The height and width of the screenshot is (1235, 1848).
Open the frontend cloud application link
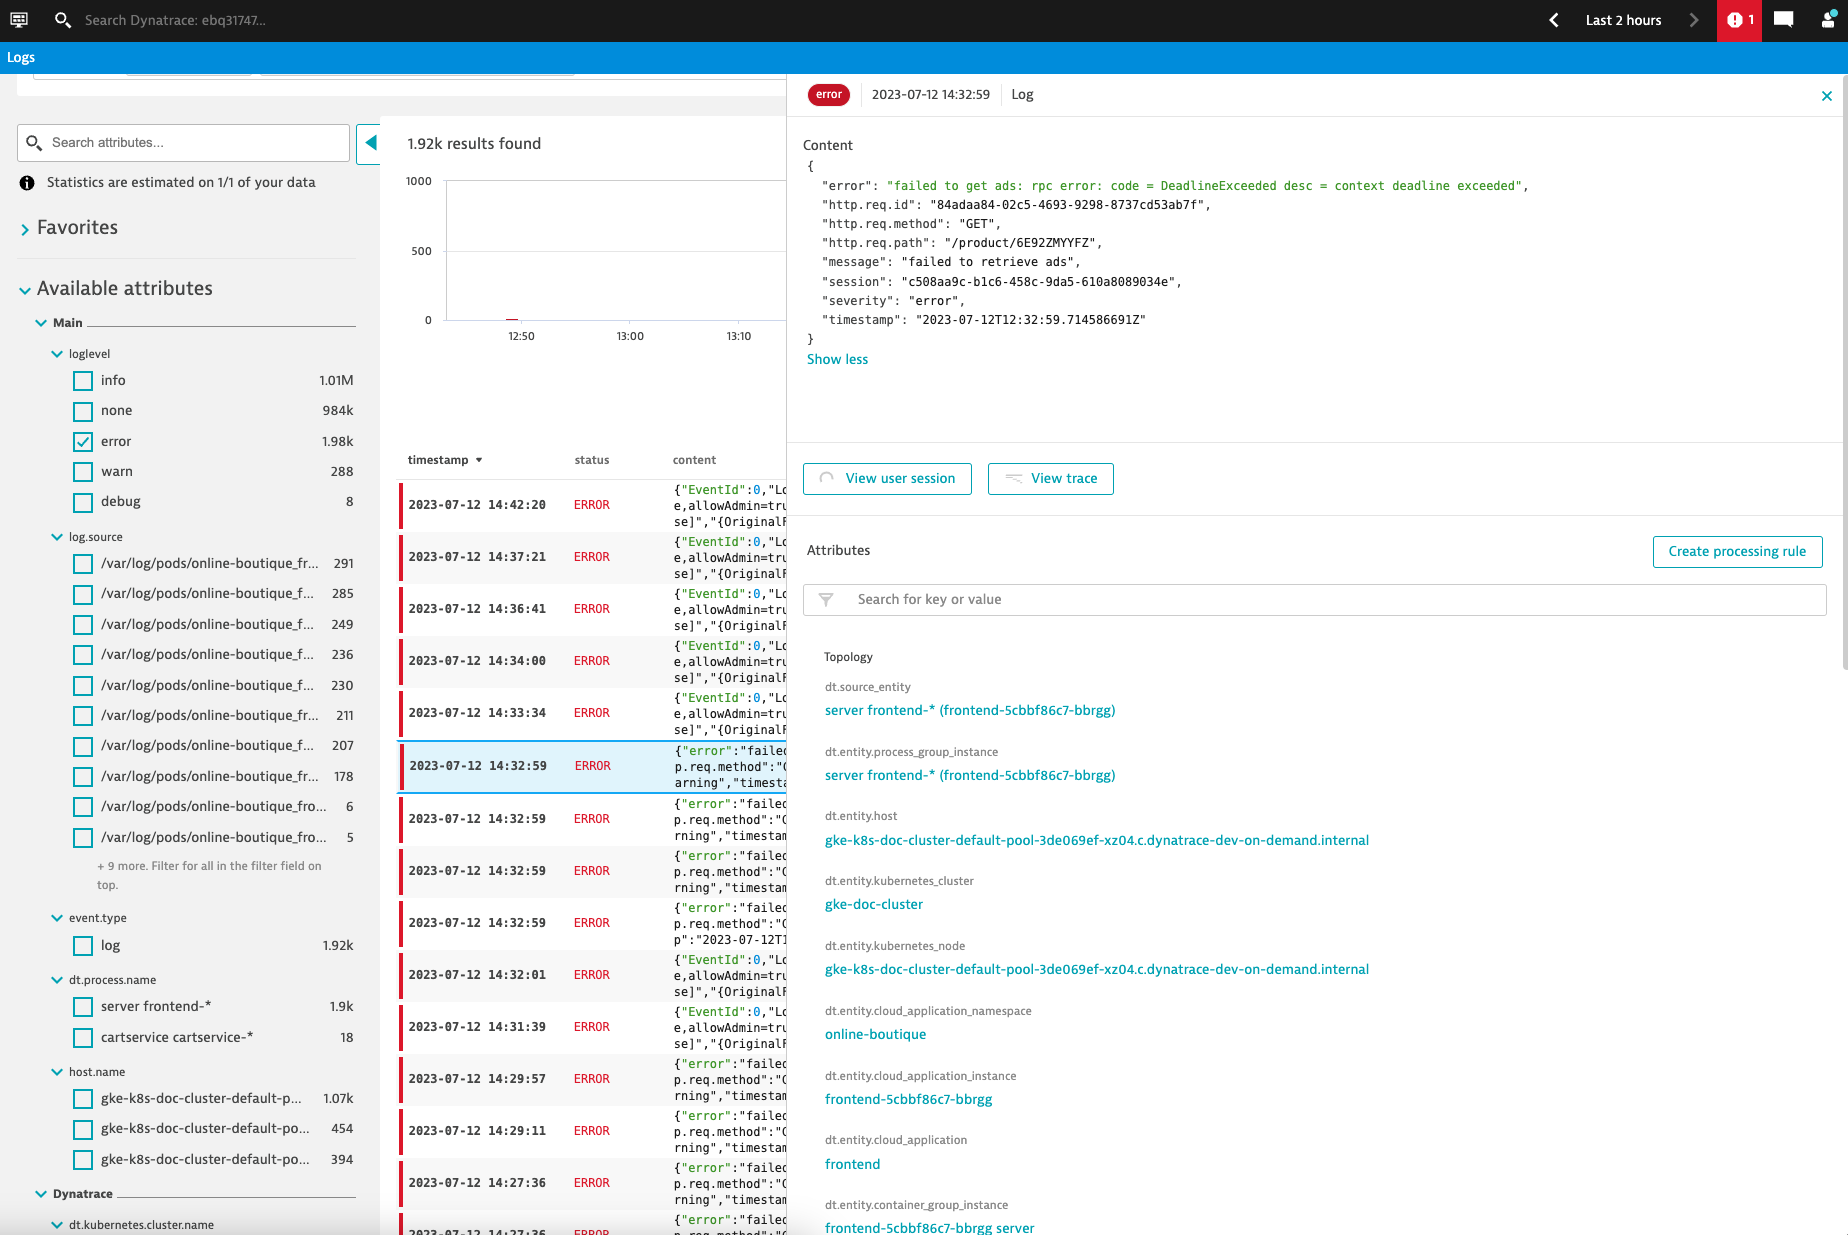click(x=853, y=1165)
